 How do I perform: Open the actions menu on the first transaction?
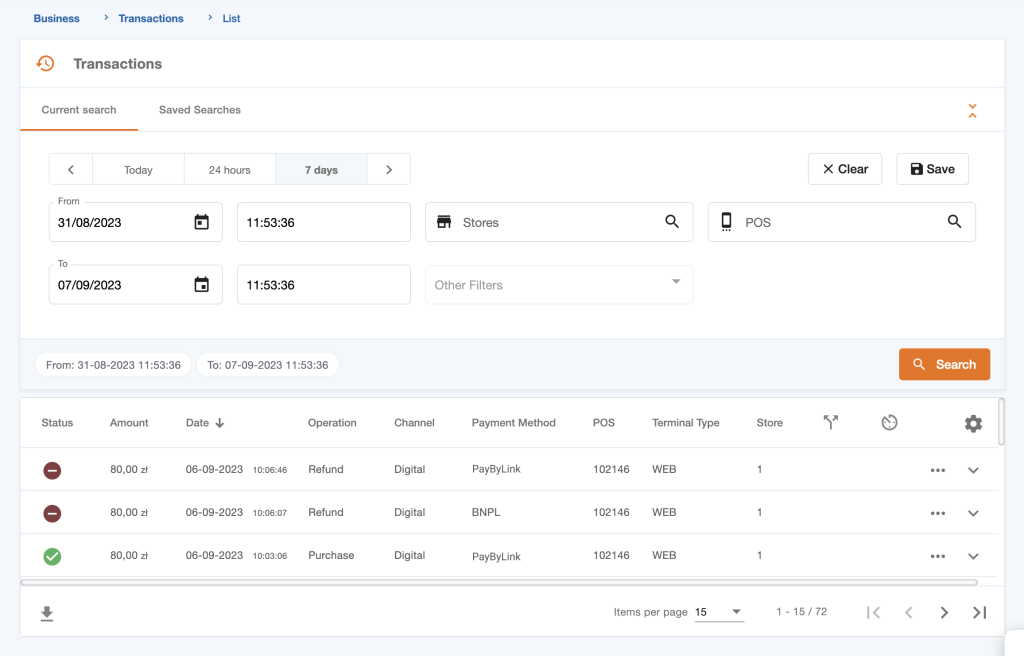pyautogui.click(x=937, y=469)
